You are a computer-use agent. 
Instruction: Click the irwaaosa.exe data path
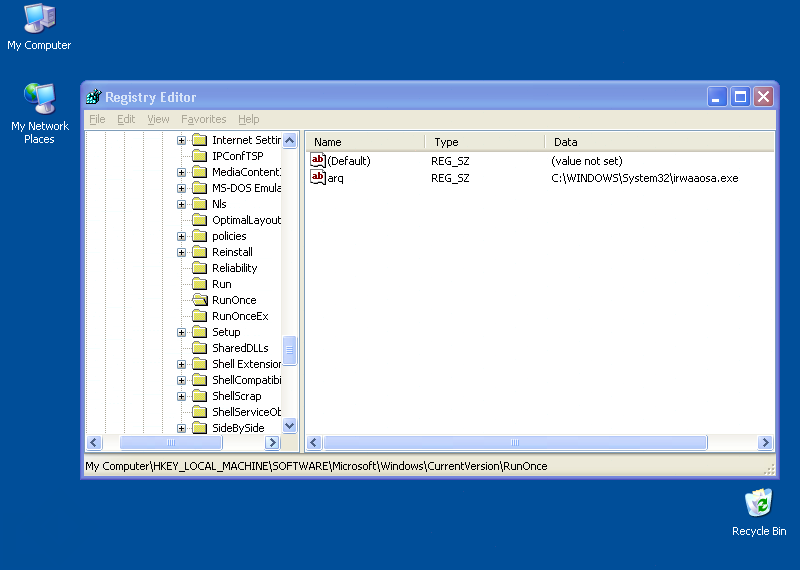click(x=644, y=178)
